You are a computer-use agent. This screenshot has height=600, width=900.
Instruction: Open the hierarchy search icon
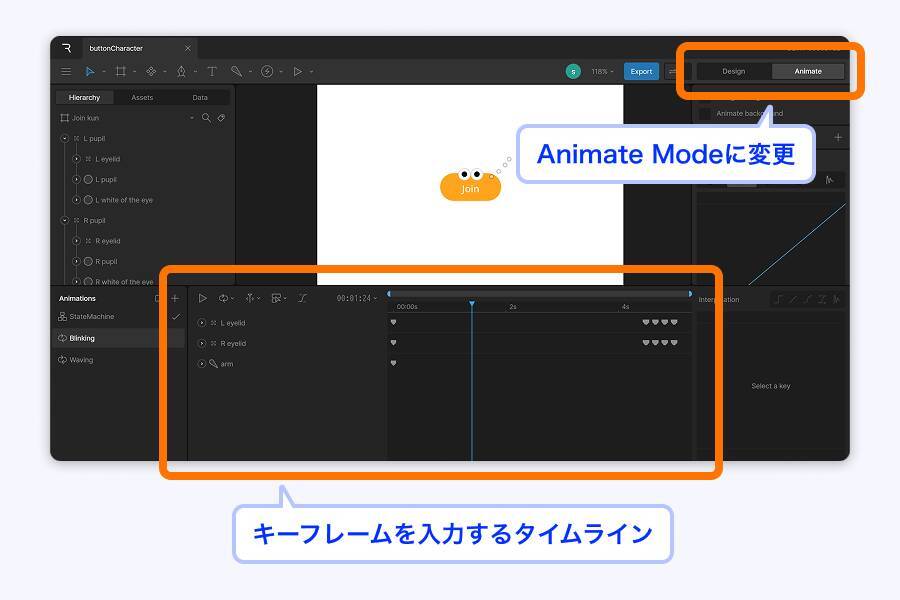(207, 118)
